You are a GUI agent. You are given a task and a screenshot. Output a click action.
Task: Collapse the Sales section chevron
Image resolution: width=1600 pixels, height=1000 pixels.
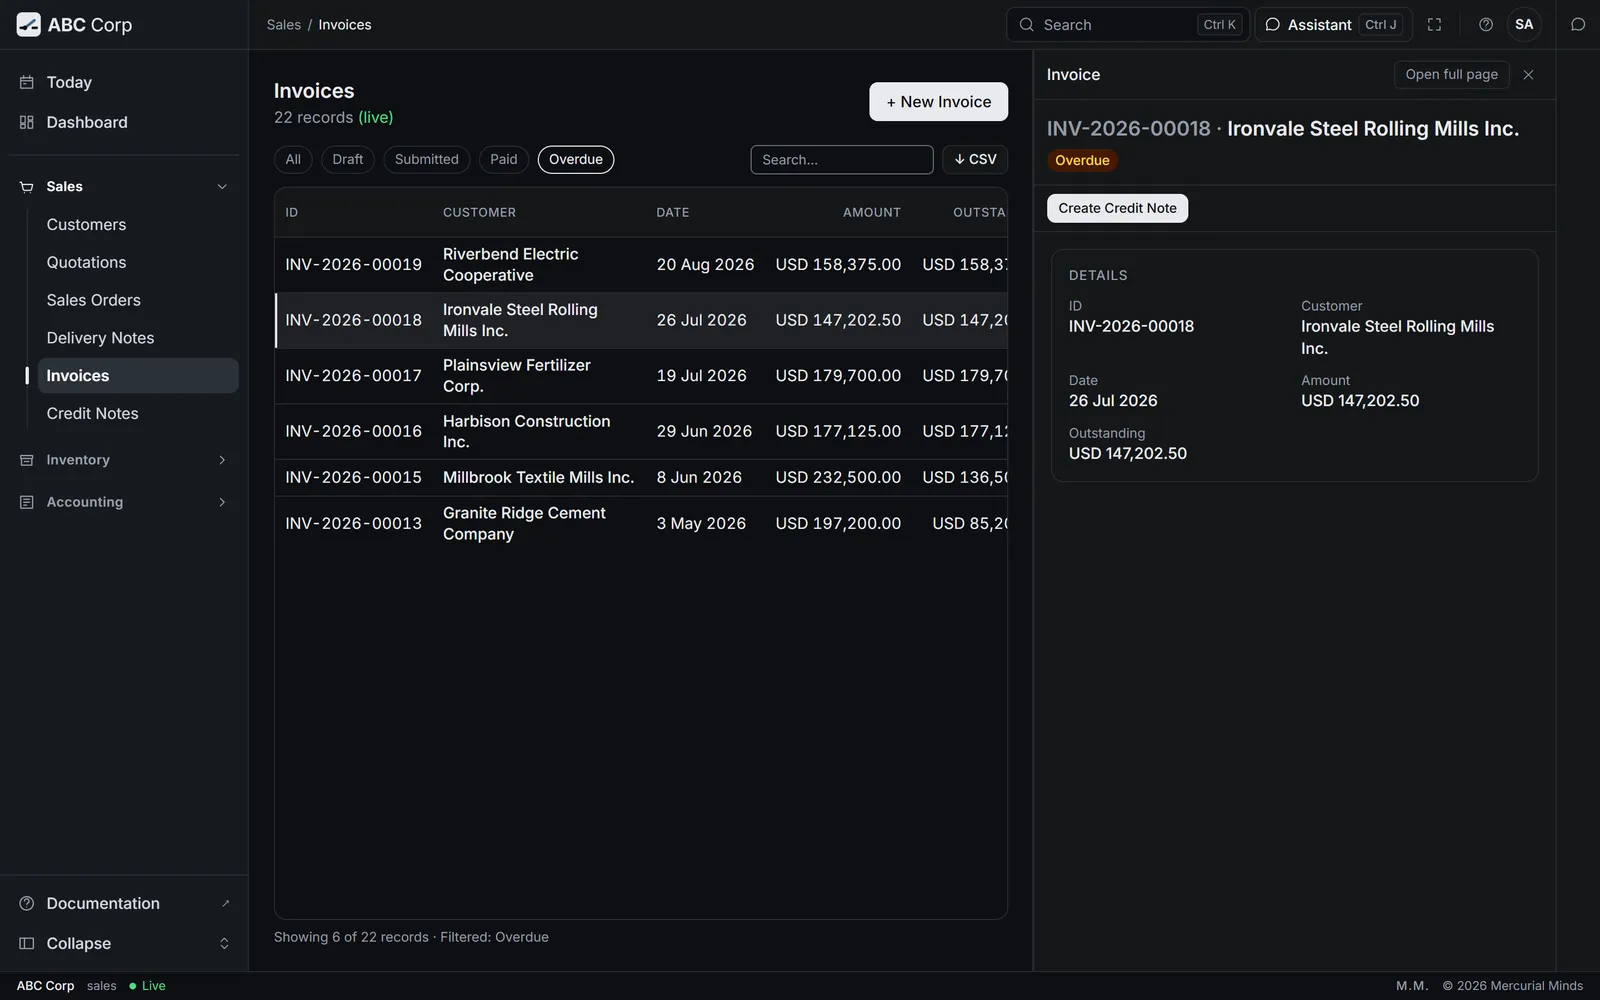tap(222, 187)
